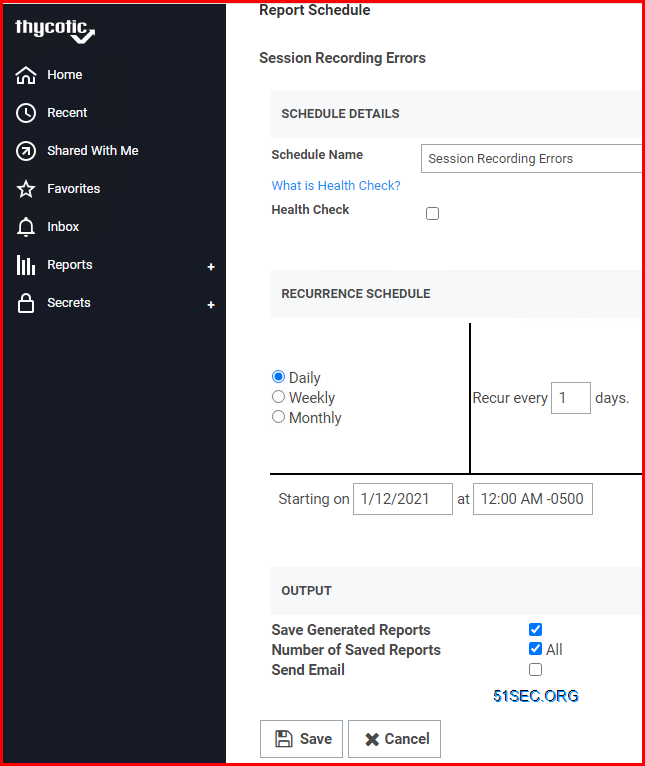Expand the Reports menu with plus

(211, 267)
